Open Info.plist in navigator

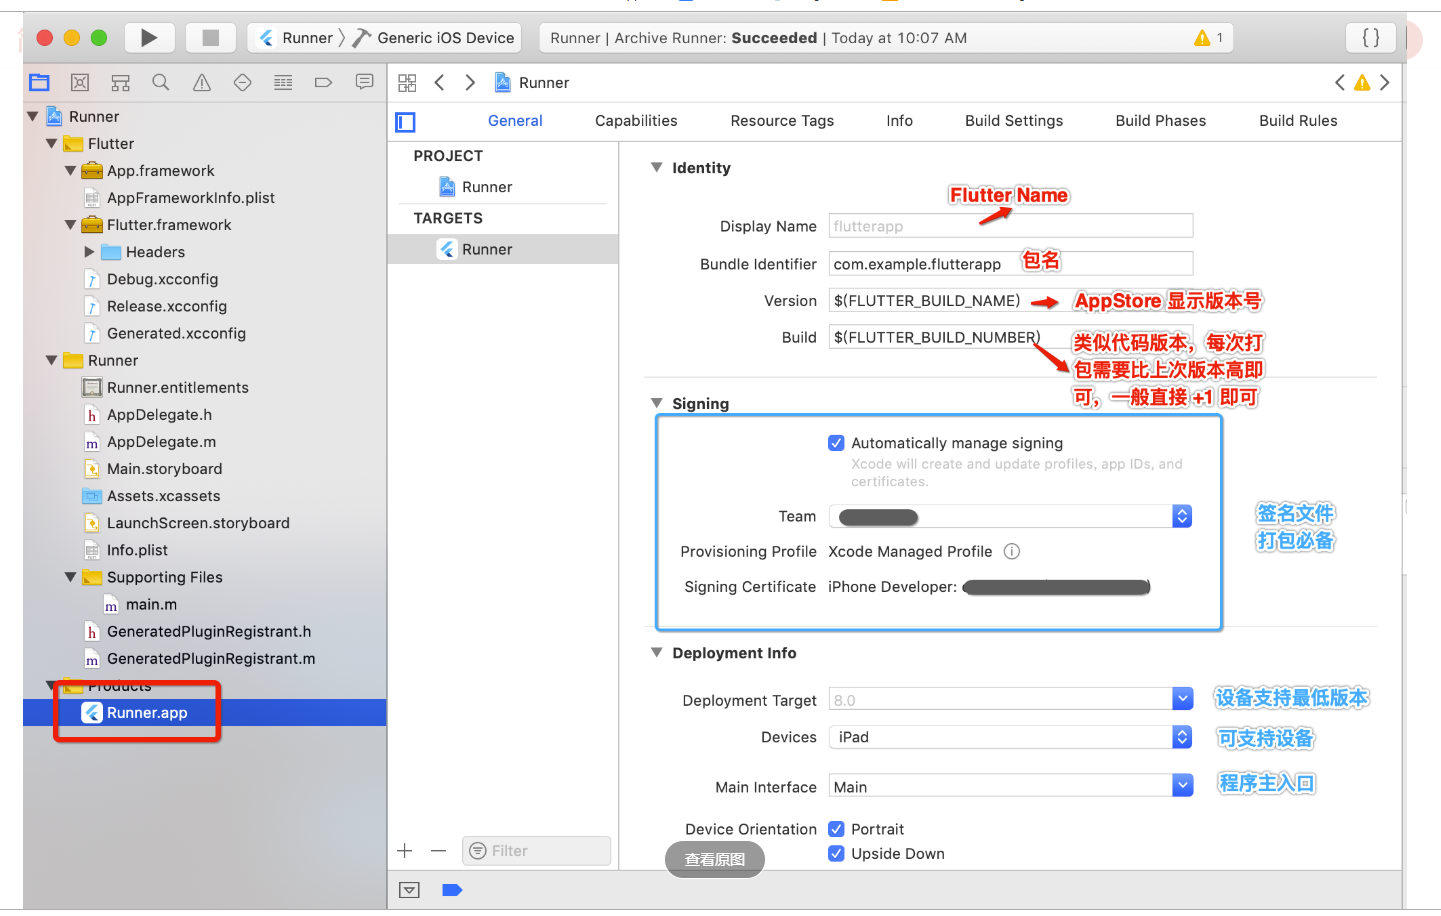(137, 550)
